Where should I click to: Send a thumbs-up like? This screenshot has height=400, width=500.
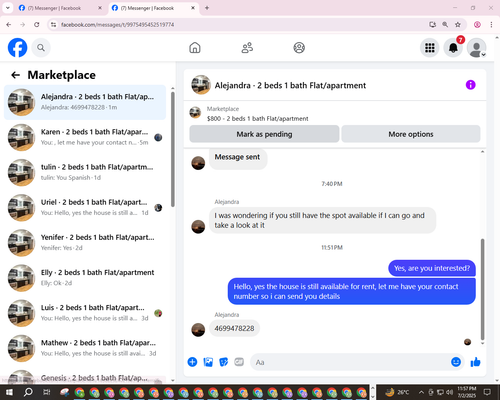click(475, 362)
